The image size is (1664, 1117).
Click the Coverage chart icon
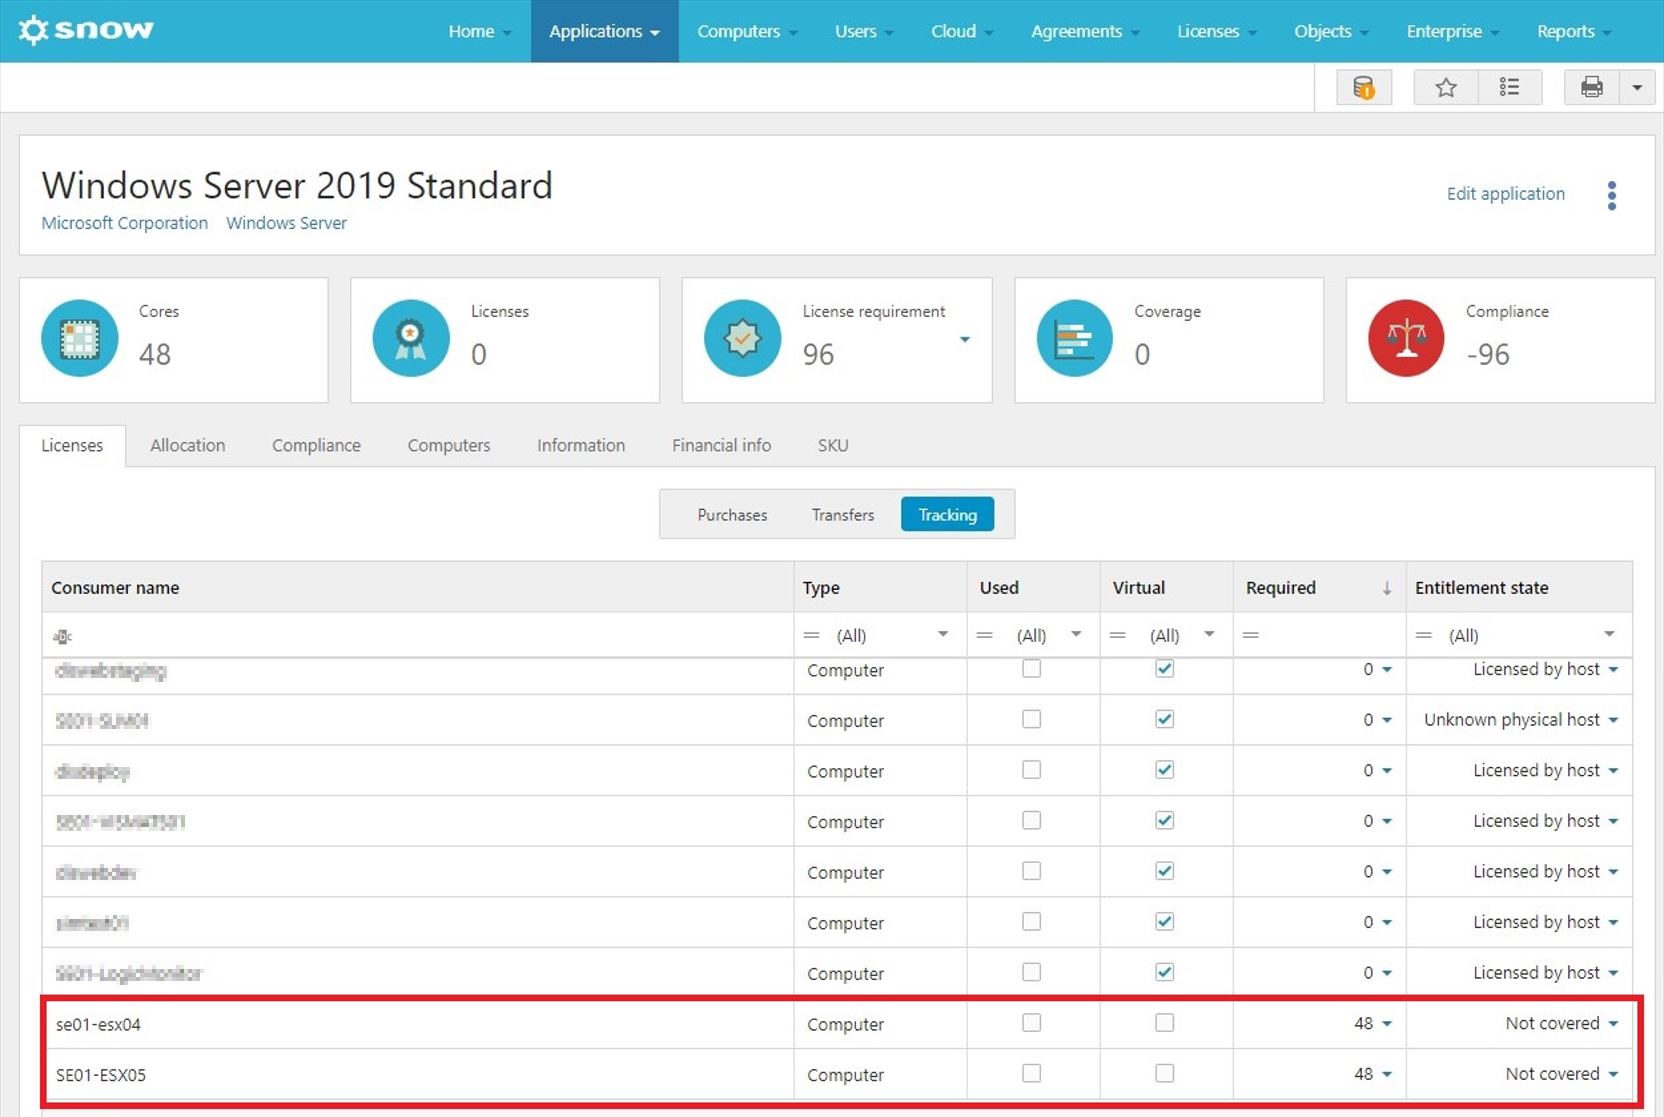[x=1075, y=339]
